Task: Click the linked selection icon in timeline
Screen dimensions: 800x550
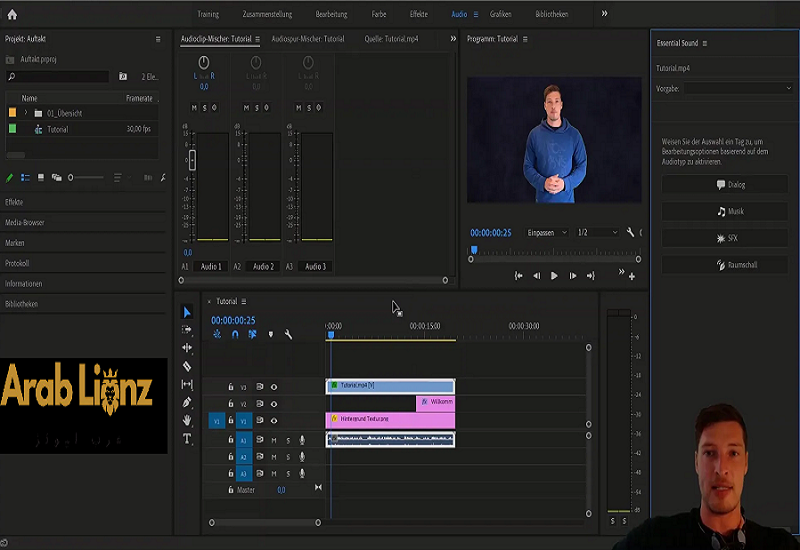Action: pyautogui.click(x=253, y=335)
